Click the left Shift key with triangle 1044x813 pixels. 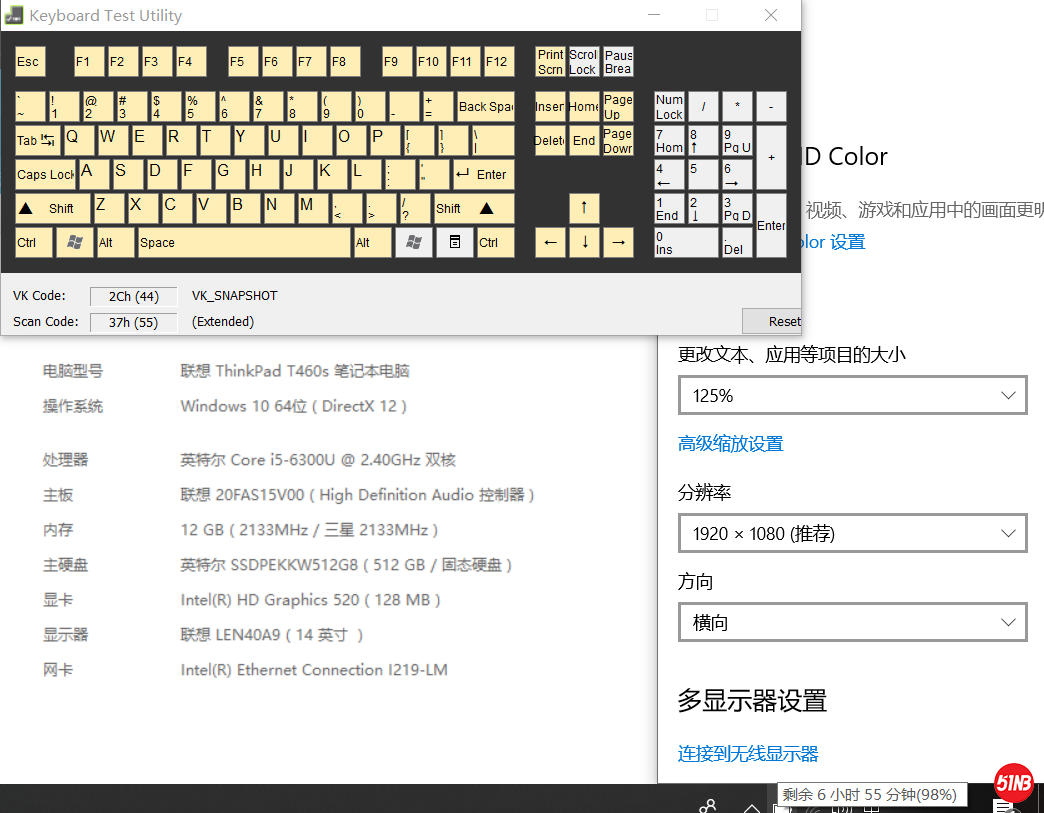[x=53, y=208]
